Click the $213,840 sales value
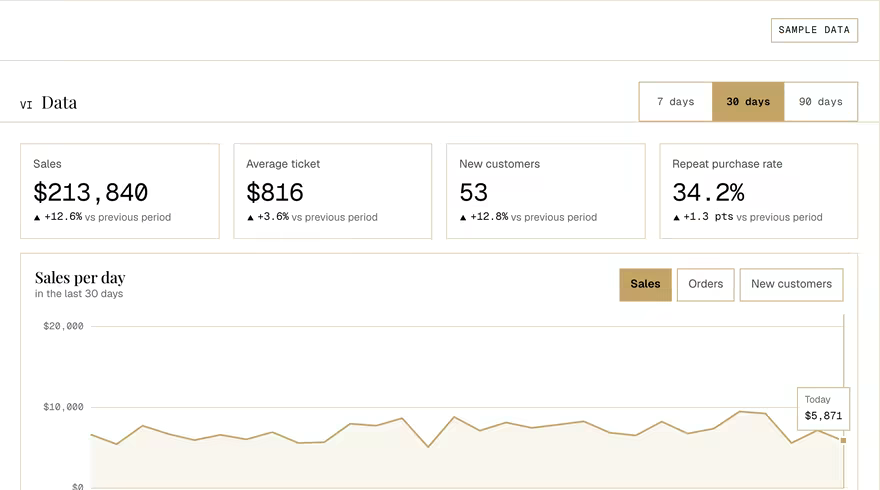The width and height of the screenshot is (880, 490). click(90, 193)
